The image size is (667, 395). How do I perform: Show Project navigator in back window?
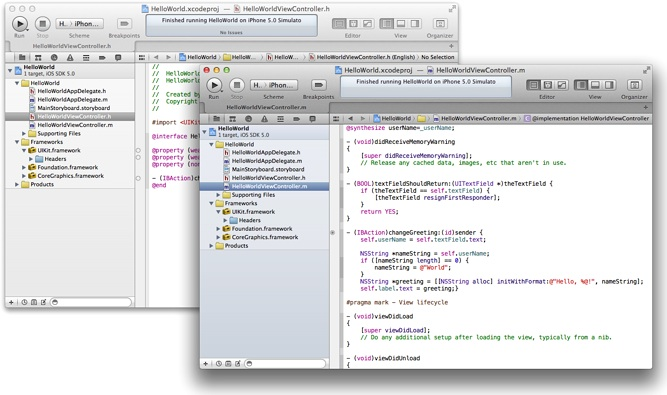[x=22, y=57]
